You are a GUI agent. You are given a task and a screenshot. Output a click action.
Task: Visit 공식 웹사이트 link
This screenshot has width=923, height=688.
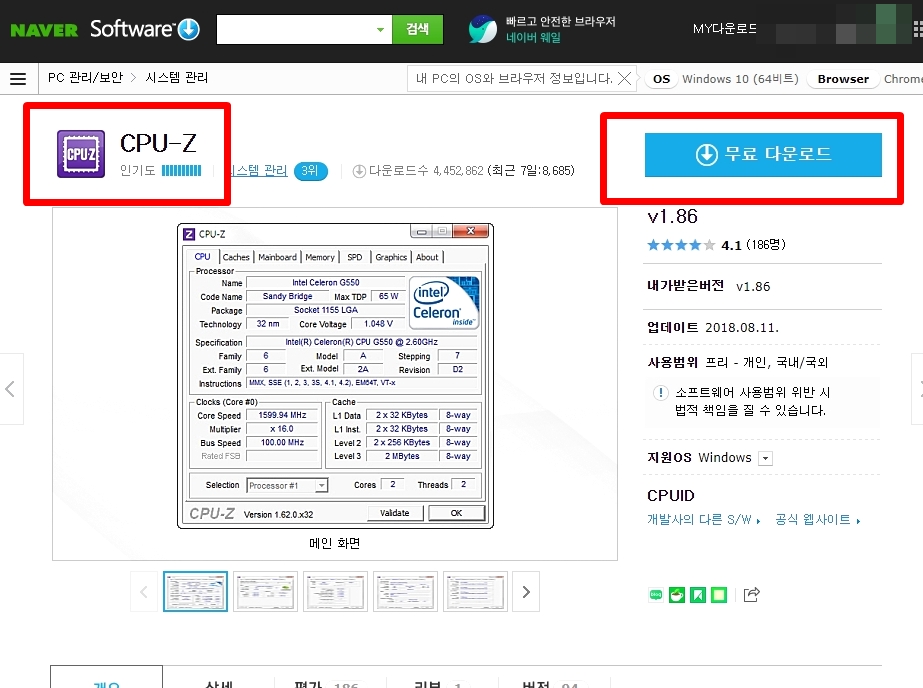(x=818, y=520)
